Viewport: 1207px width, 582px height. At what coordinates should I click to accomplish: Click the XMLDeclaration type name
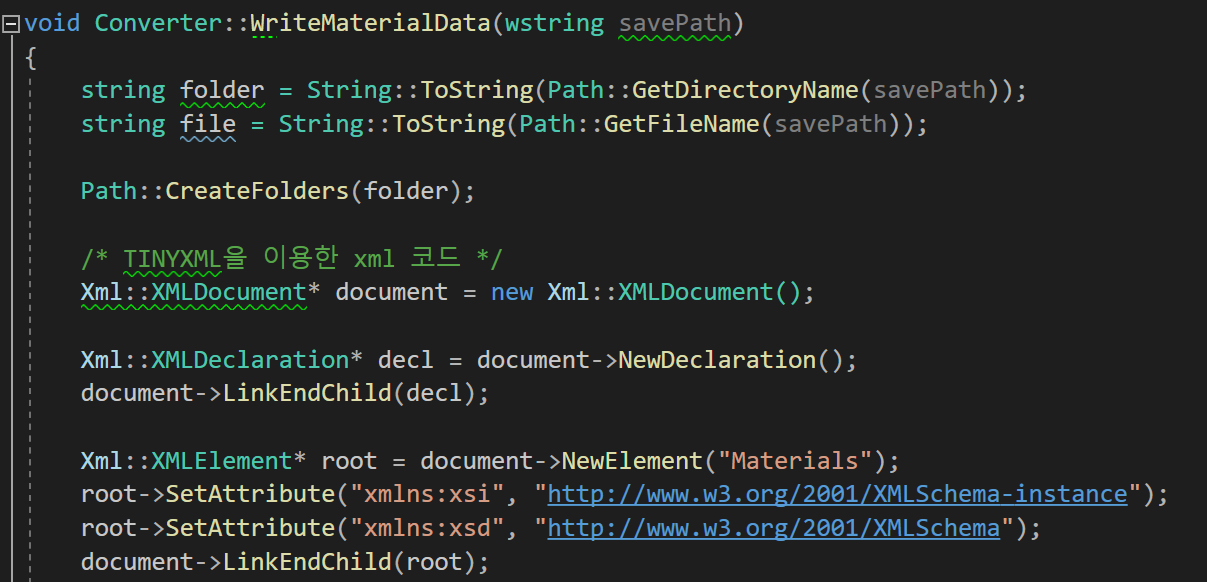pos(250,359)
